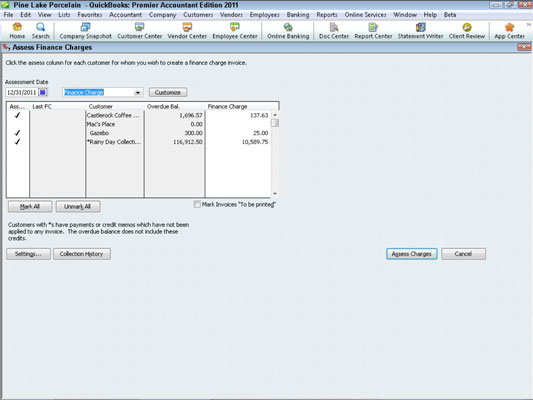Launch Online Banking from toolbar
Image resolution: width=533 pixels, height=400 pixels.
click(288, 28)
